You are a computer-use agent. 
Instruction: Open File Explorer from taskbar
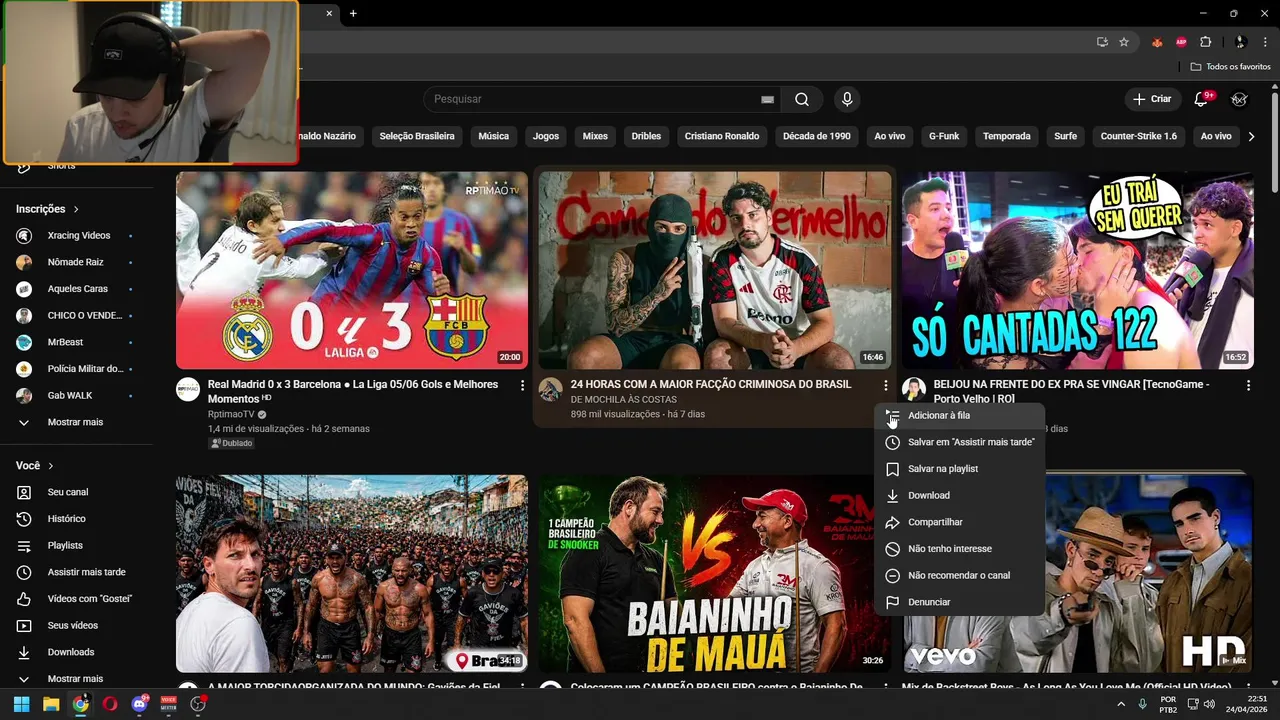point(51,704)
